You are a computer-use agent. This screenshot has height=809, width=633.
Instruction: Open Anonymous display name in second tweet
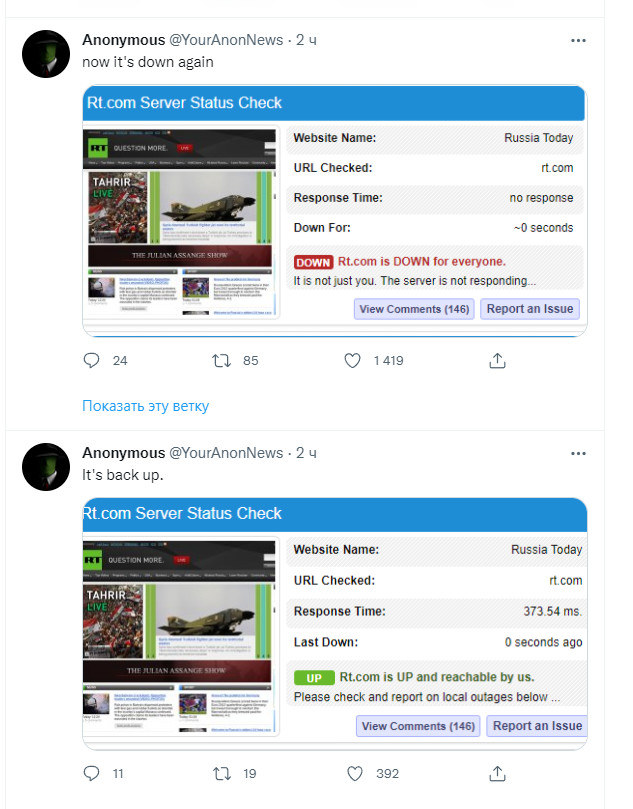coord(124,452)
